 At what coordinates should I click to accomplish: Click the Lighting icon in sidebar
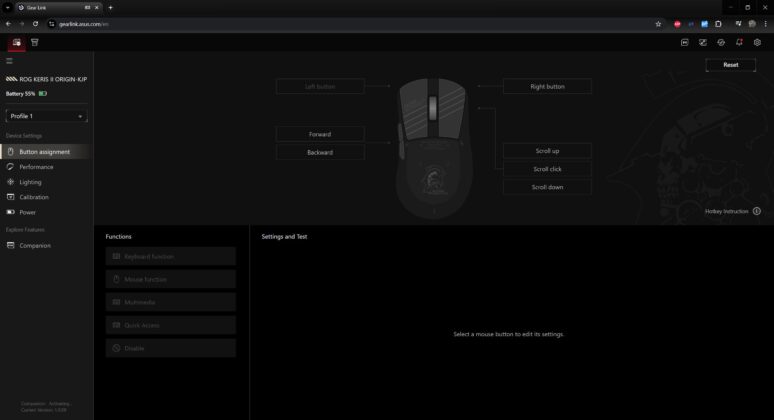point(10,182)
